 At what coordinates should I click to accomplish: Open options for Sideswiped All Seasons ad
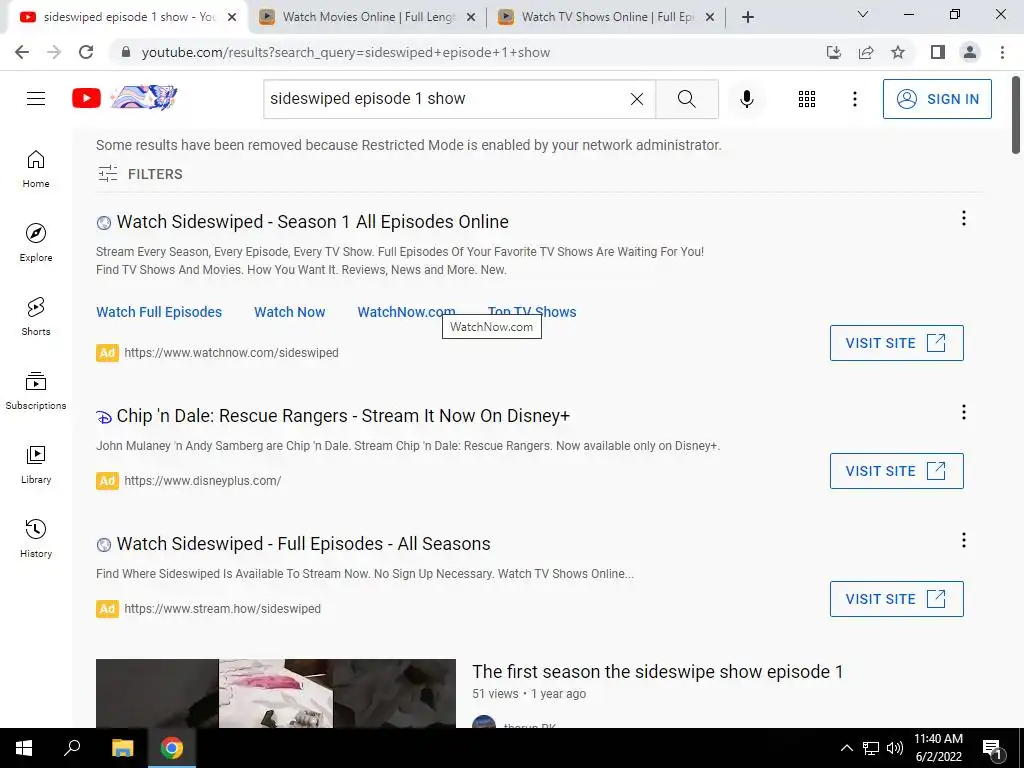pos(963,540)
